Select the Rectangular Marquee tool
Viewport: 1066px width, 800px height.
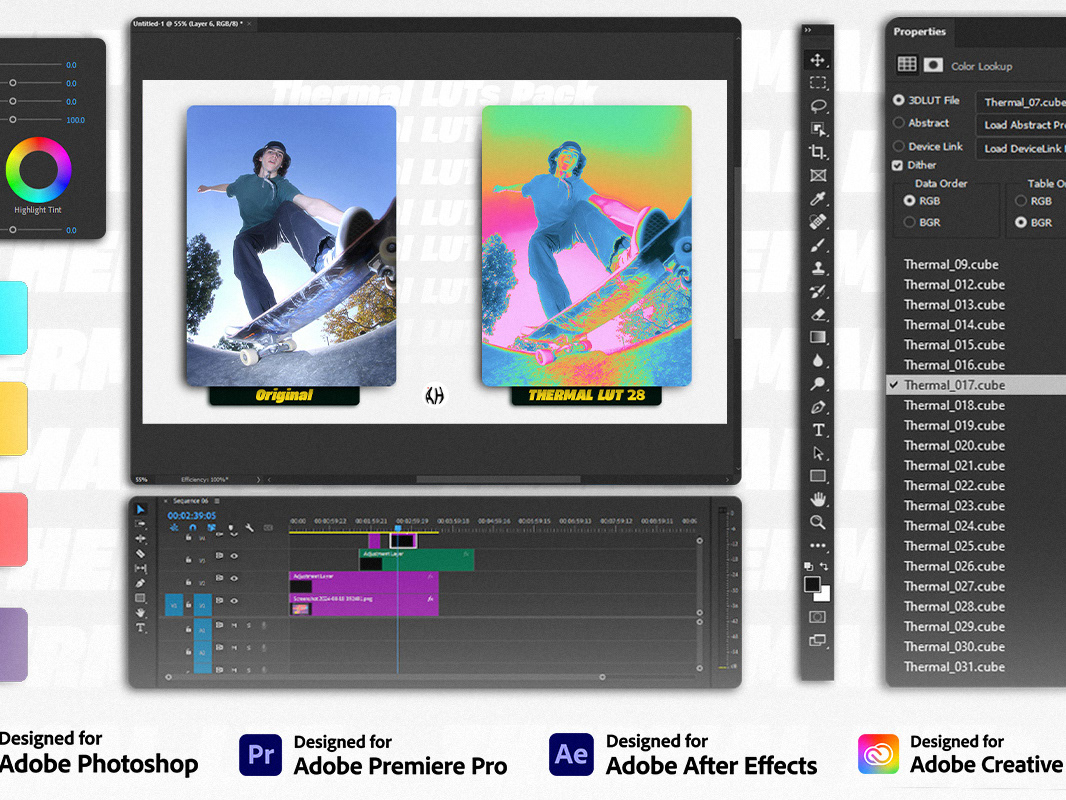(x=817, y=83)
